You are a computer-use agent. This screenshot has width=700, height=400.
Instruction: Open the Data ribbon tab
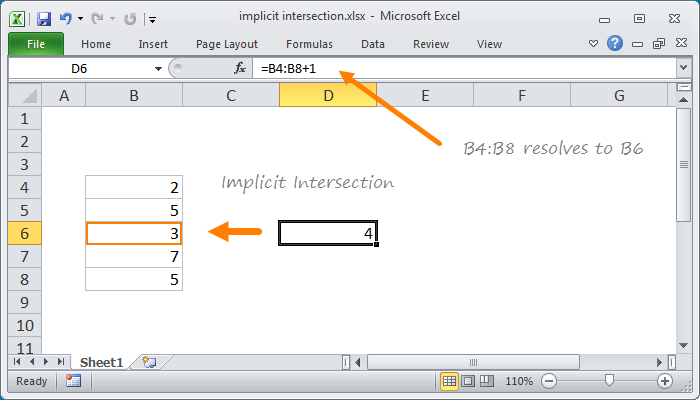click(x=373, y=44)
